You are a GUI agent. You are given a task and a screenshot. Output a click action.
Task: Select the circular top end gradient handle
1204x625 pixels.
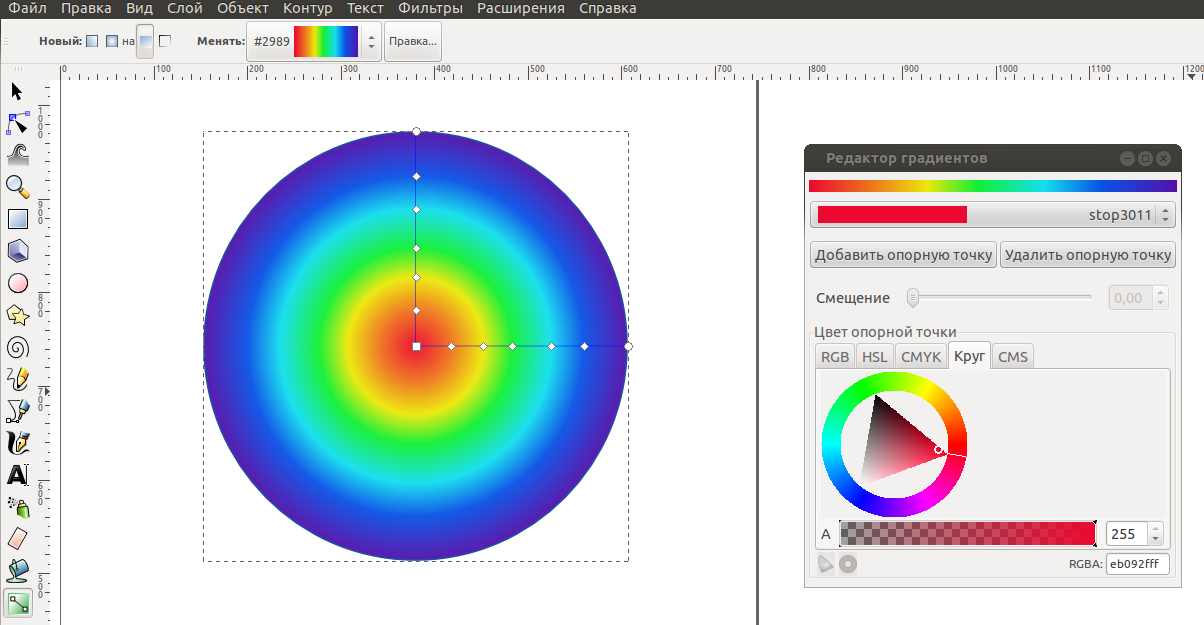[x=416, y=131]
